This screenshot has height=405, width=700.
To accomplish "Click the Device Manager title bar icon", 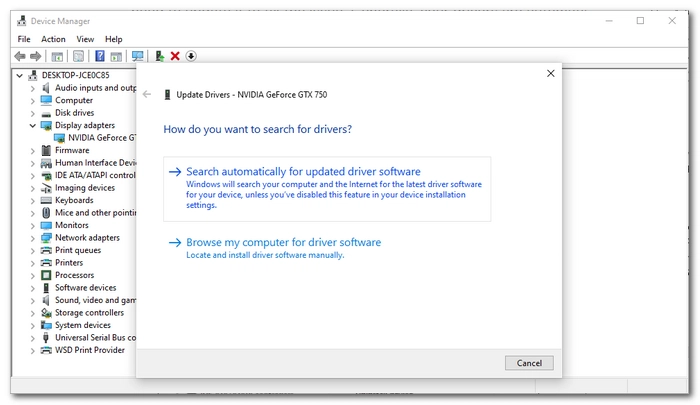I will coord(21,21).
